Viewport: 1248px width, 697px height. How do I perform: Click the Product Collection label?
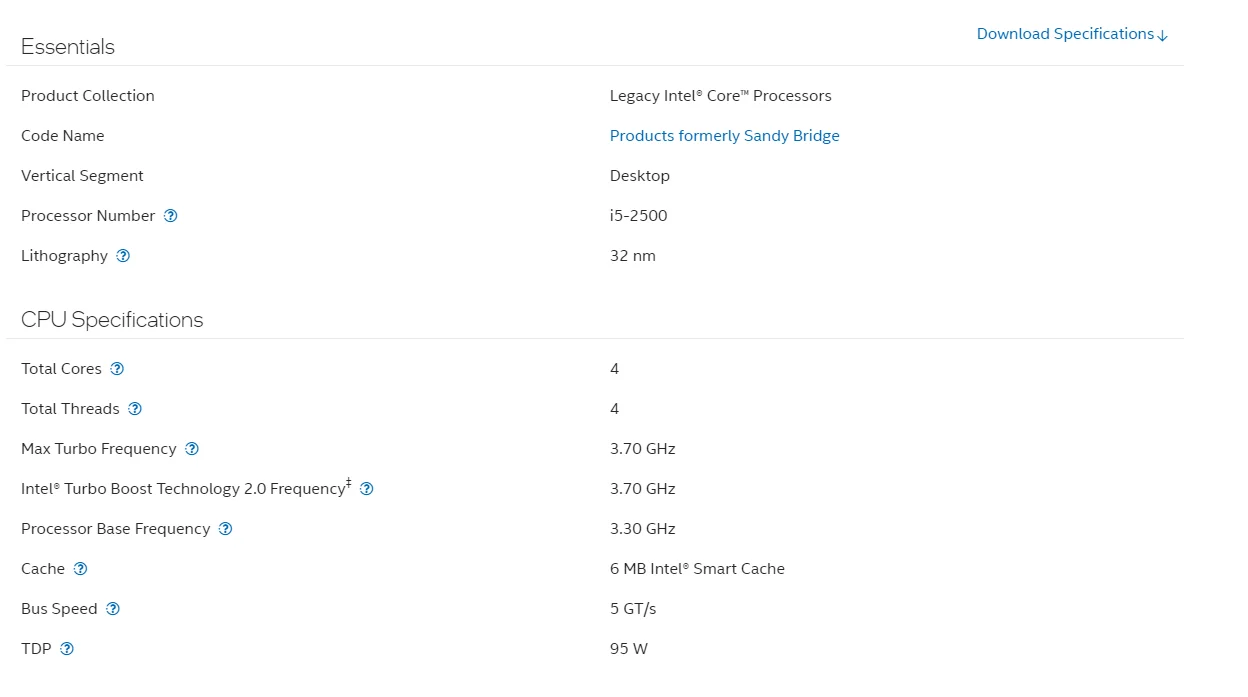(x=88, y=96)
